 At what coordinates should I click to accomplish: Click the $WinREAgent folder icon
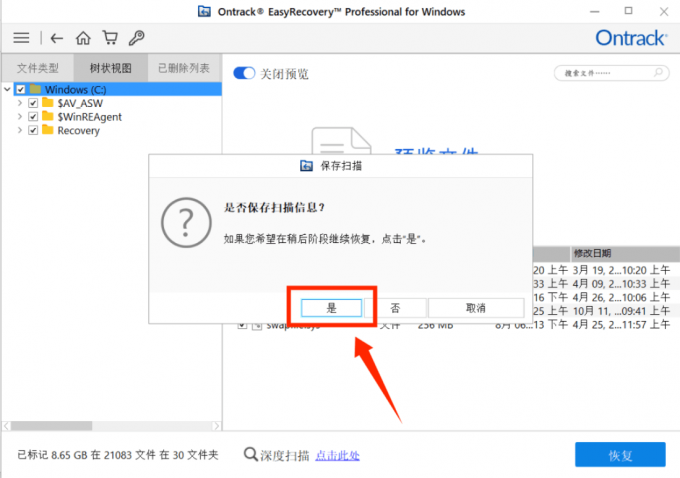click(x=48, y=117)
